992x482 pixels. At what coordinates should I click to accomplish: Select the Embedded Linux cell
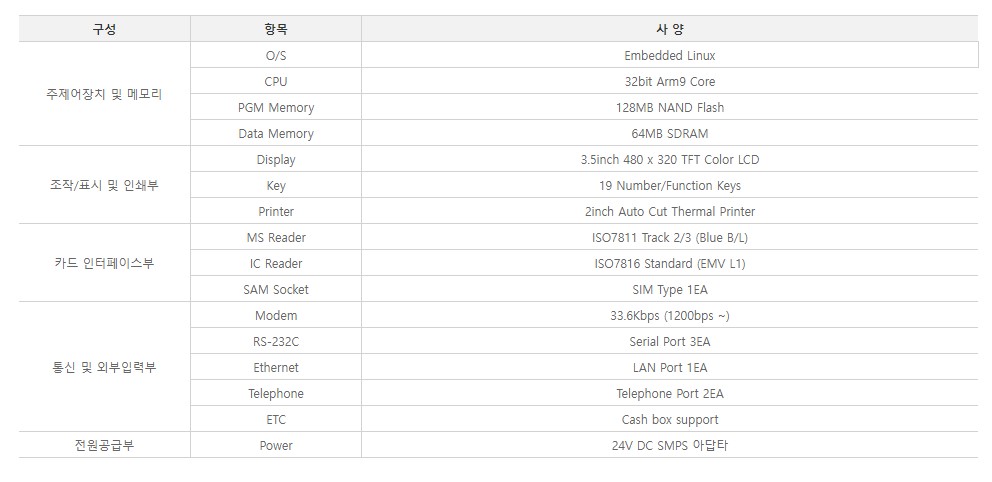pos(669,55)
